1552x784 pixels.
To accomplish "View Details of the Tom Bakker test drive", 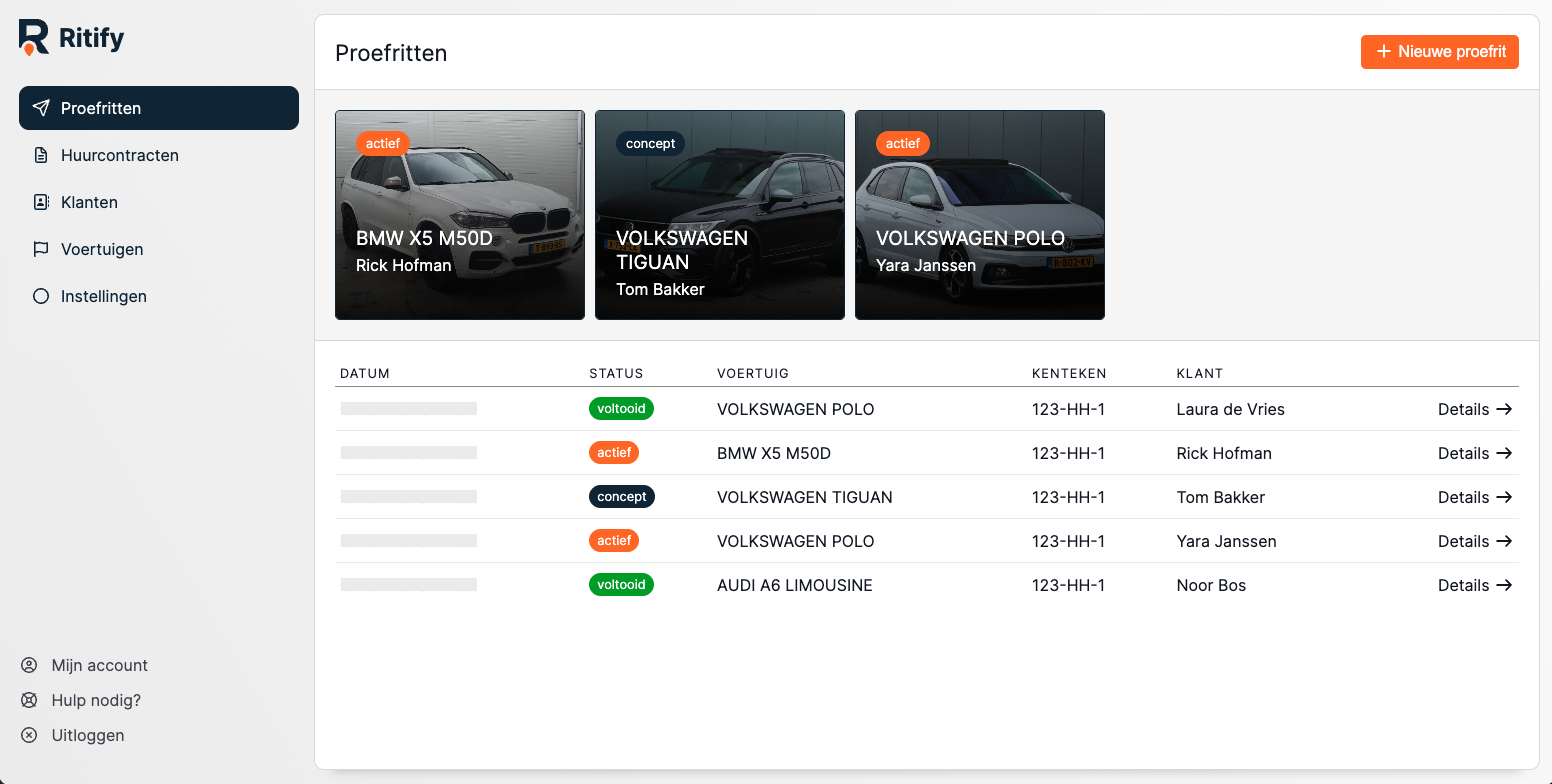I will [1475, 497].
